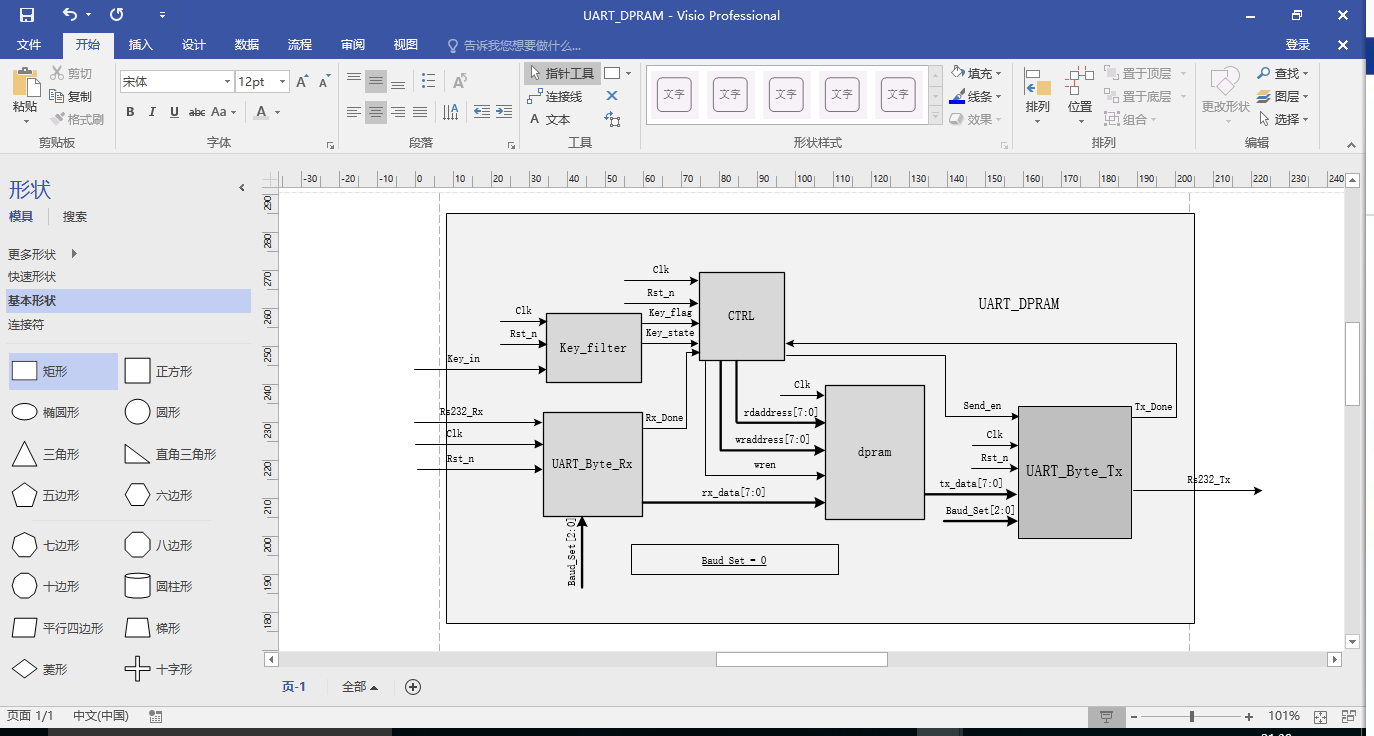Screen dimensions: 1374x736
Task: Open the font size 12pt dropdown
Action: coord(283,82)
